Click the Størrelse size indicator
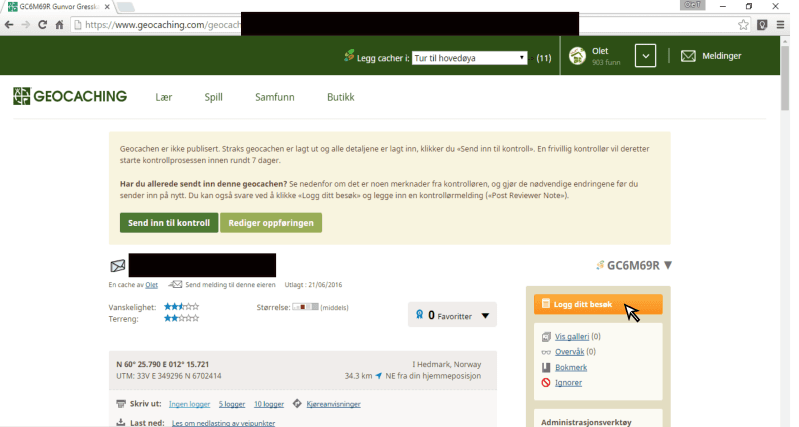The image size is (799, 427). [x=305, y=307]
